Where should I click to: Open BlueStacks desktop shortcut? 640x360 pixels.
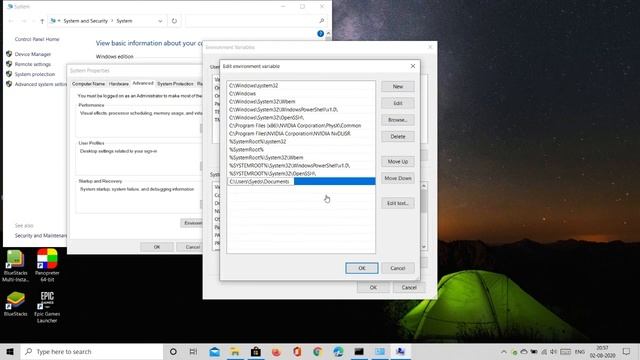tap(16, 304)
